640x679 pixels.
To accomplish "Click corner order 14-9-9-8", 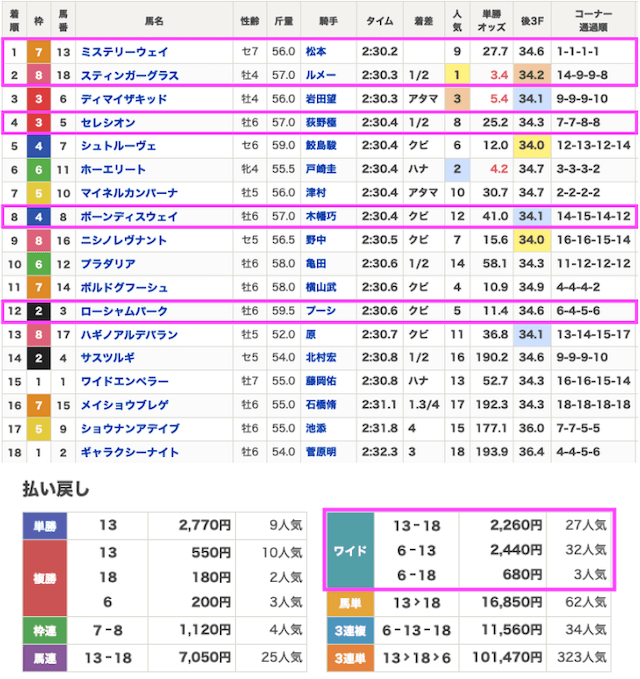I will pyautogui.click(x=582, y=75).
